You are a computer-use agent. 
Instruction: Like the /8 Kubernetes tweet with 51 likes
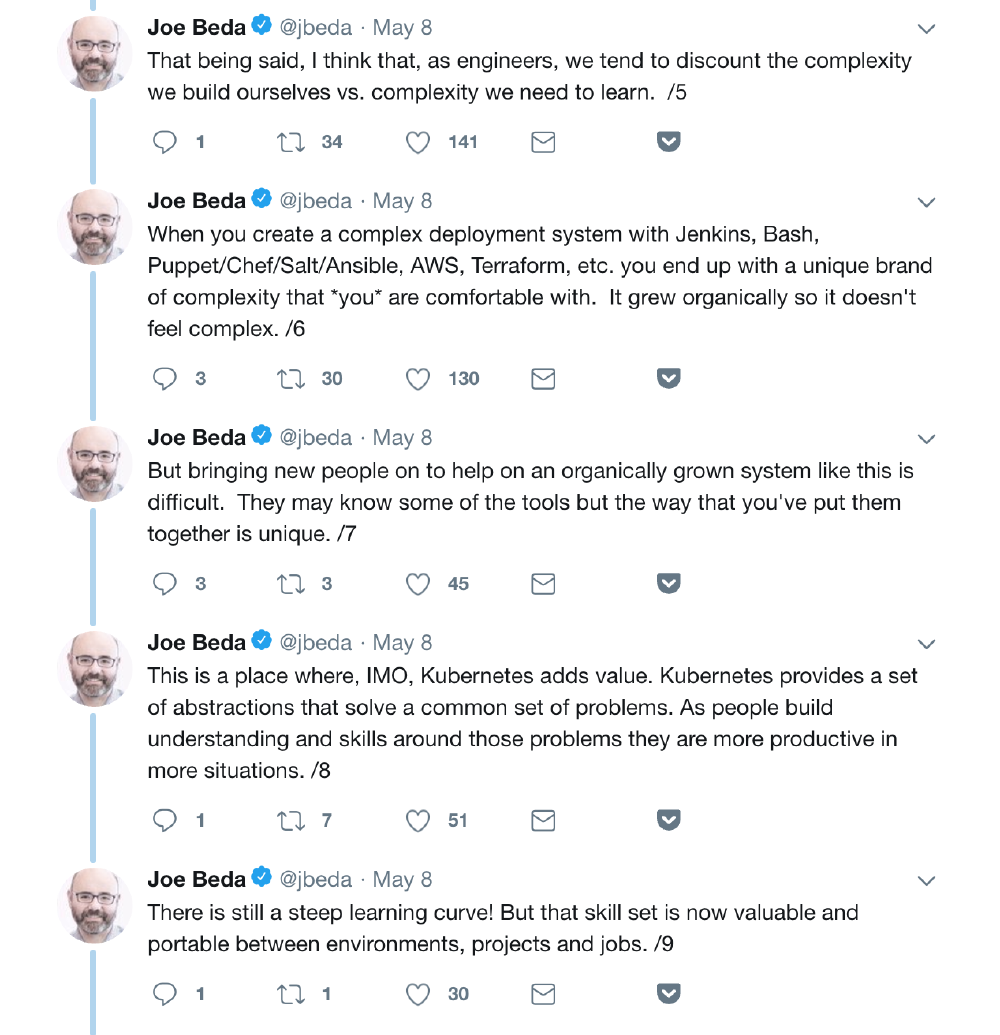point(418,821)
